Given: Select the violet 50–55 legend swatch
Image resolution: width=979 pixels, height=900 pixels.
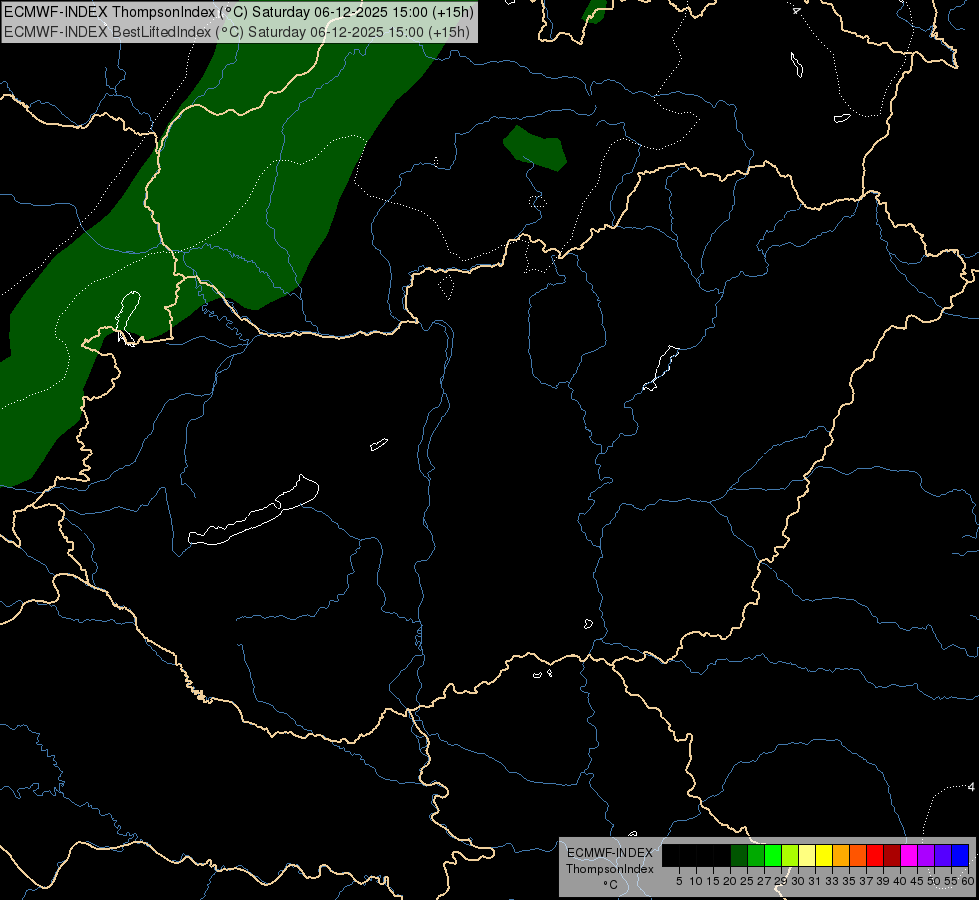Looking at the screenshot, I should [943, 855].
